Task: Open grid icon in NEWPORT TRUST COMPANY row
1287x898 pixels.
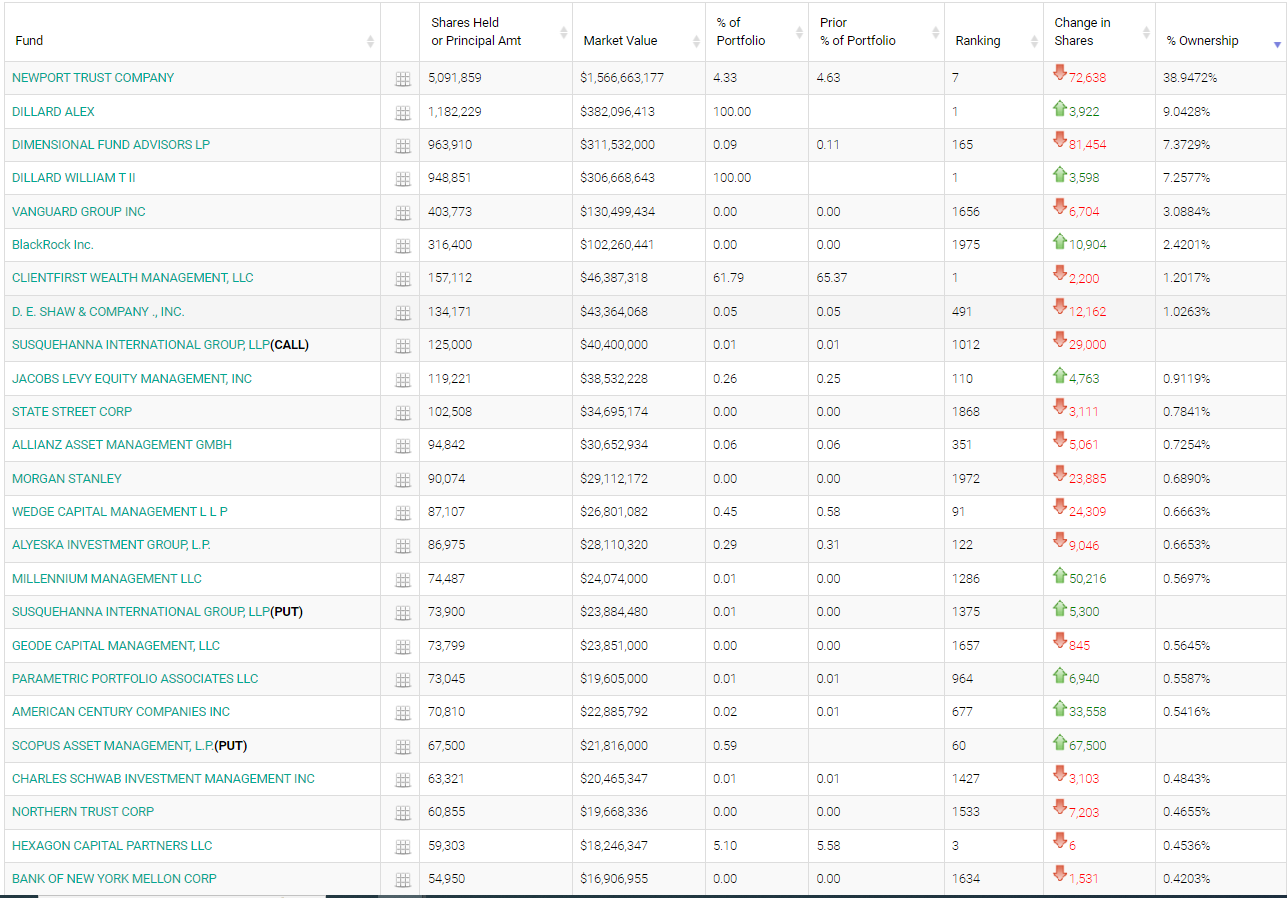Action: (403, 79)
